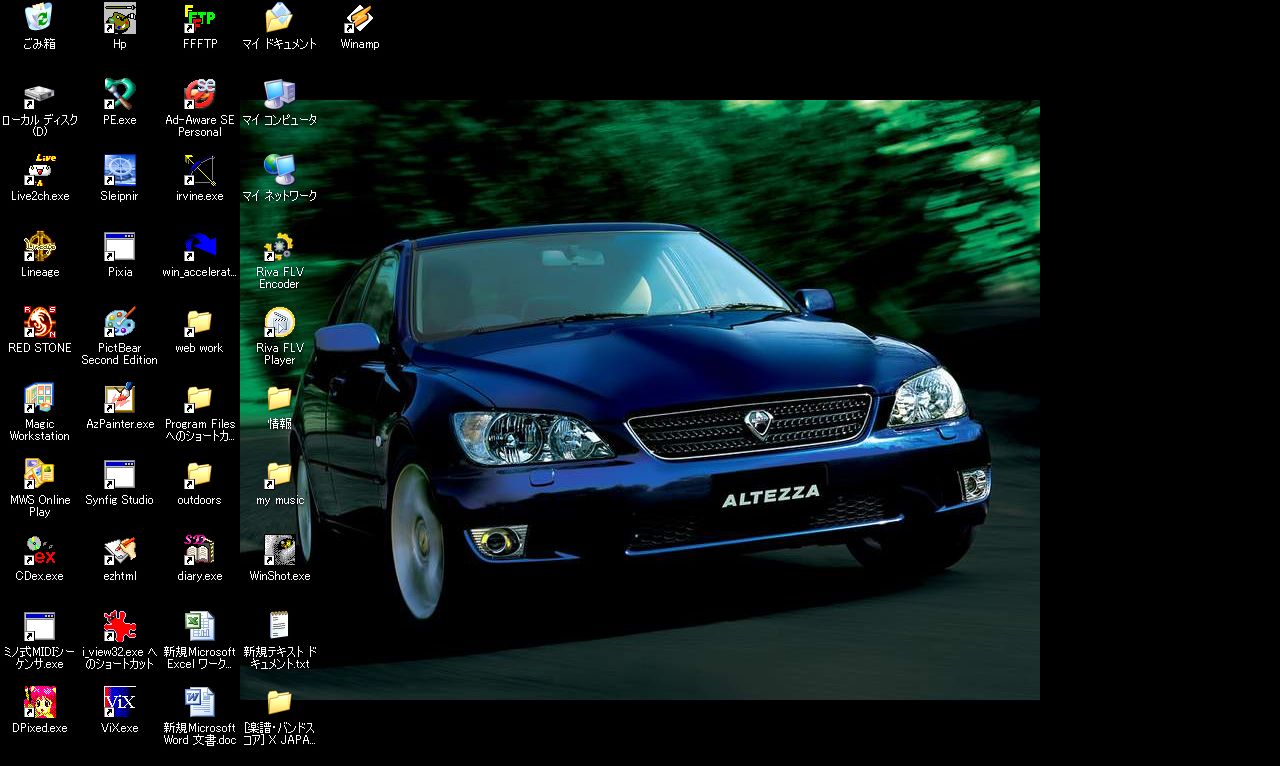The image size is (1280, 766).
Task: Launch the Synfig Studio shortcut
Action: 120,474
